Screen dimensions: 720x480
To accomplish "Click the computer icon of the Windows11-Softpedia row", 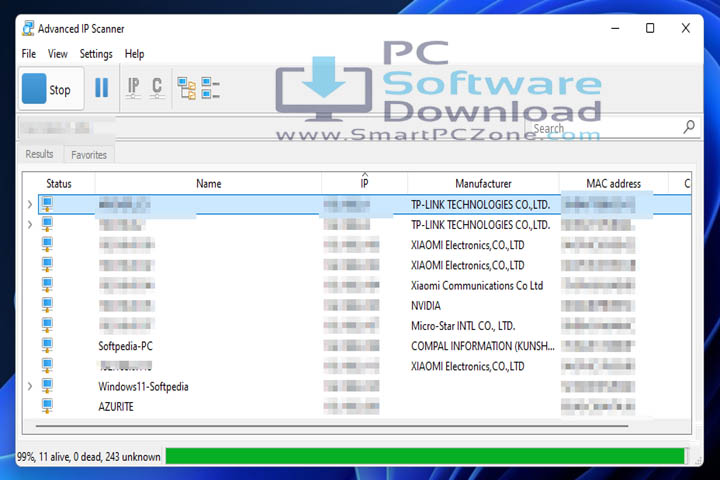I will click(47, 386).
